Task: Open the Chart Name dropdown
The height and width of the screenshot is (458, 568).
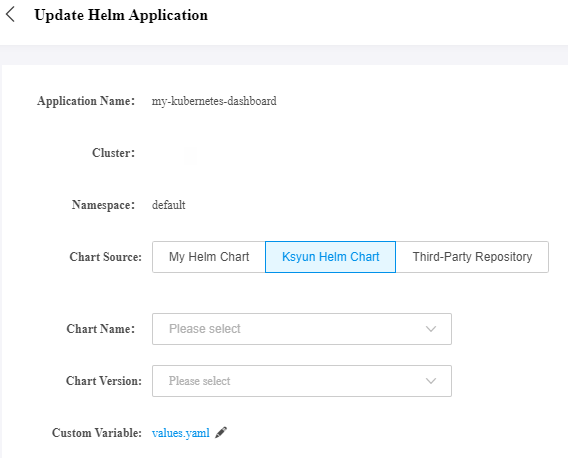Action: [302, 329]
